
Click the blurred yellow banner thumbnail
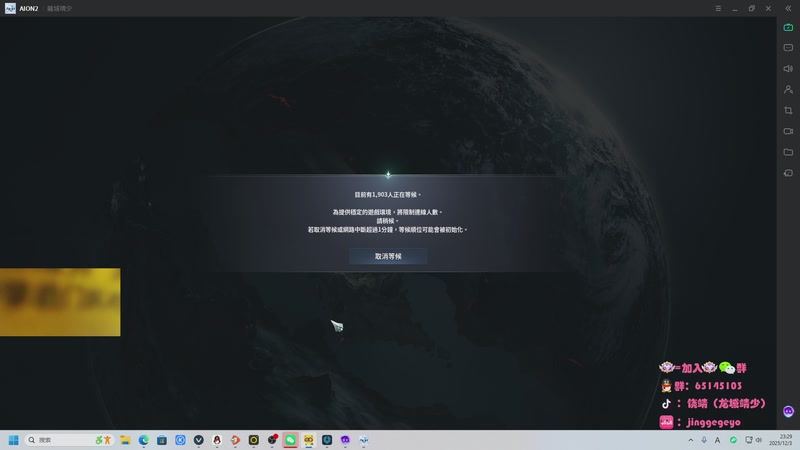click(60, 302)
